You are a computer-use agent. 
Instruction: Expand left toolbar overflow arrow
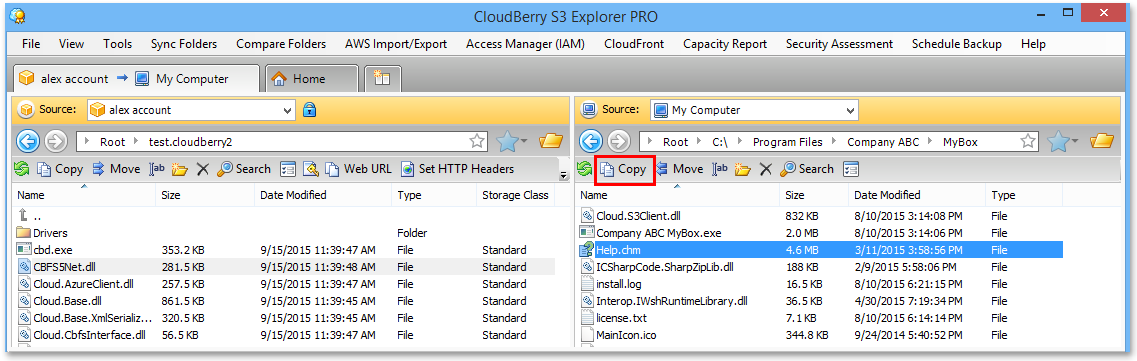tap(563, 175)
